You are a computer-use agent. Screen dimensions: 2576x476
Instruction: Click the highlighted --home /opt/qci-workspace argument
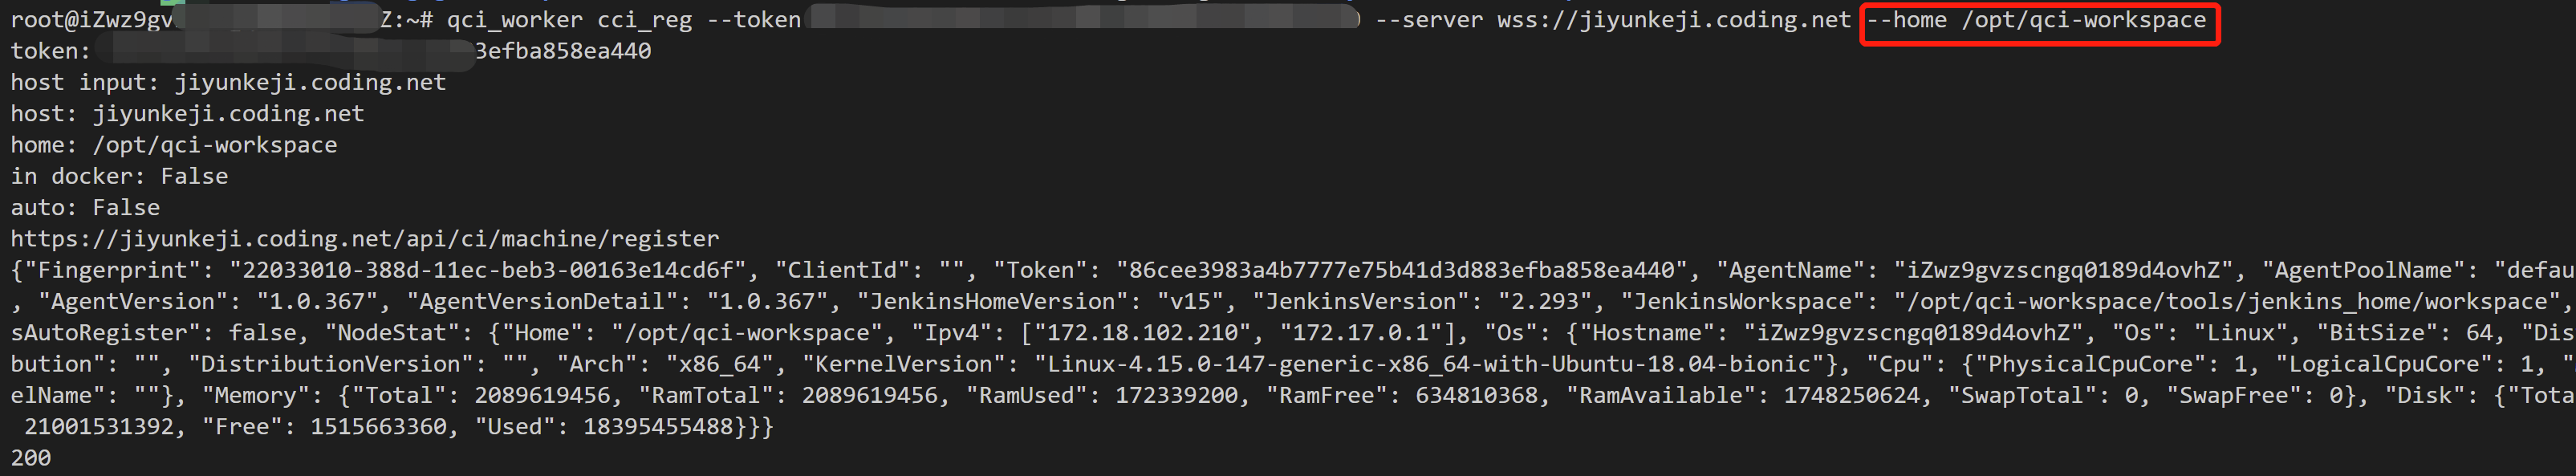2036,20
